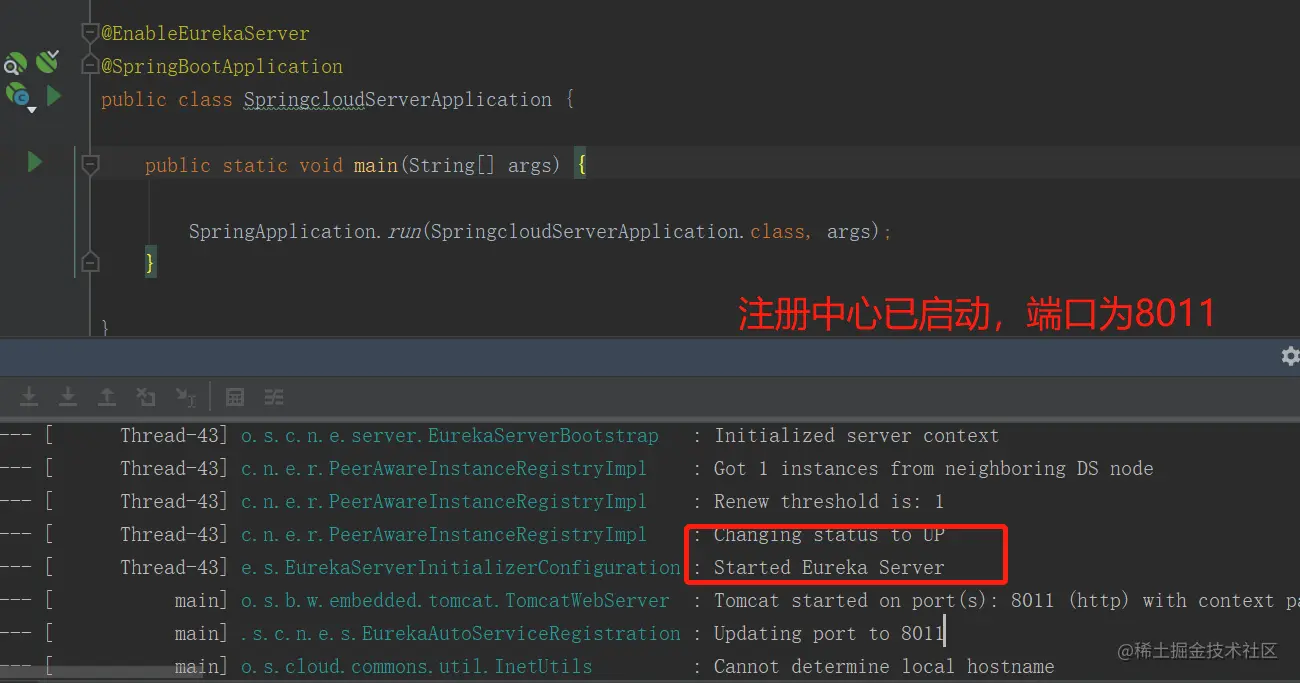Click the @EnableEurekaServer annotation text

pyautogui.click(x=205, y=33)
